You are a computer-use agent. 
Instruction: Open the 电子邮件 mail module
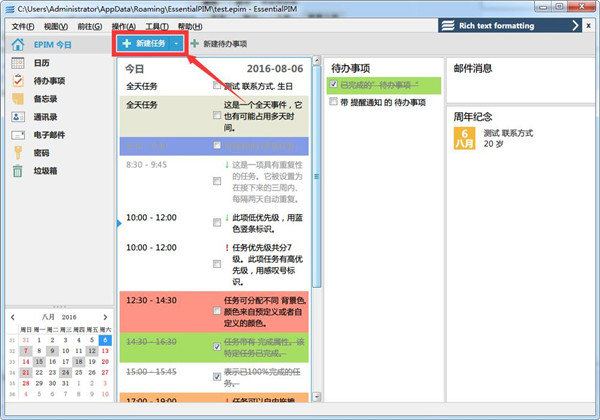coord(49,135)
